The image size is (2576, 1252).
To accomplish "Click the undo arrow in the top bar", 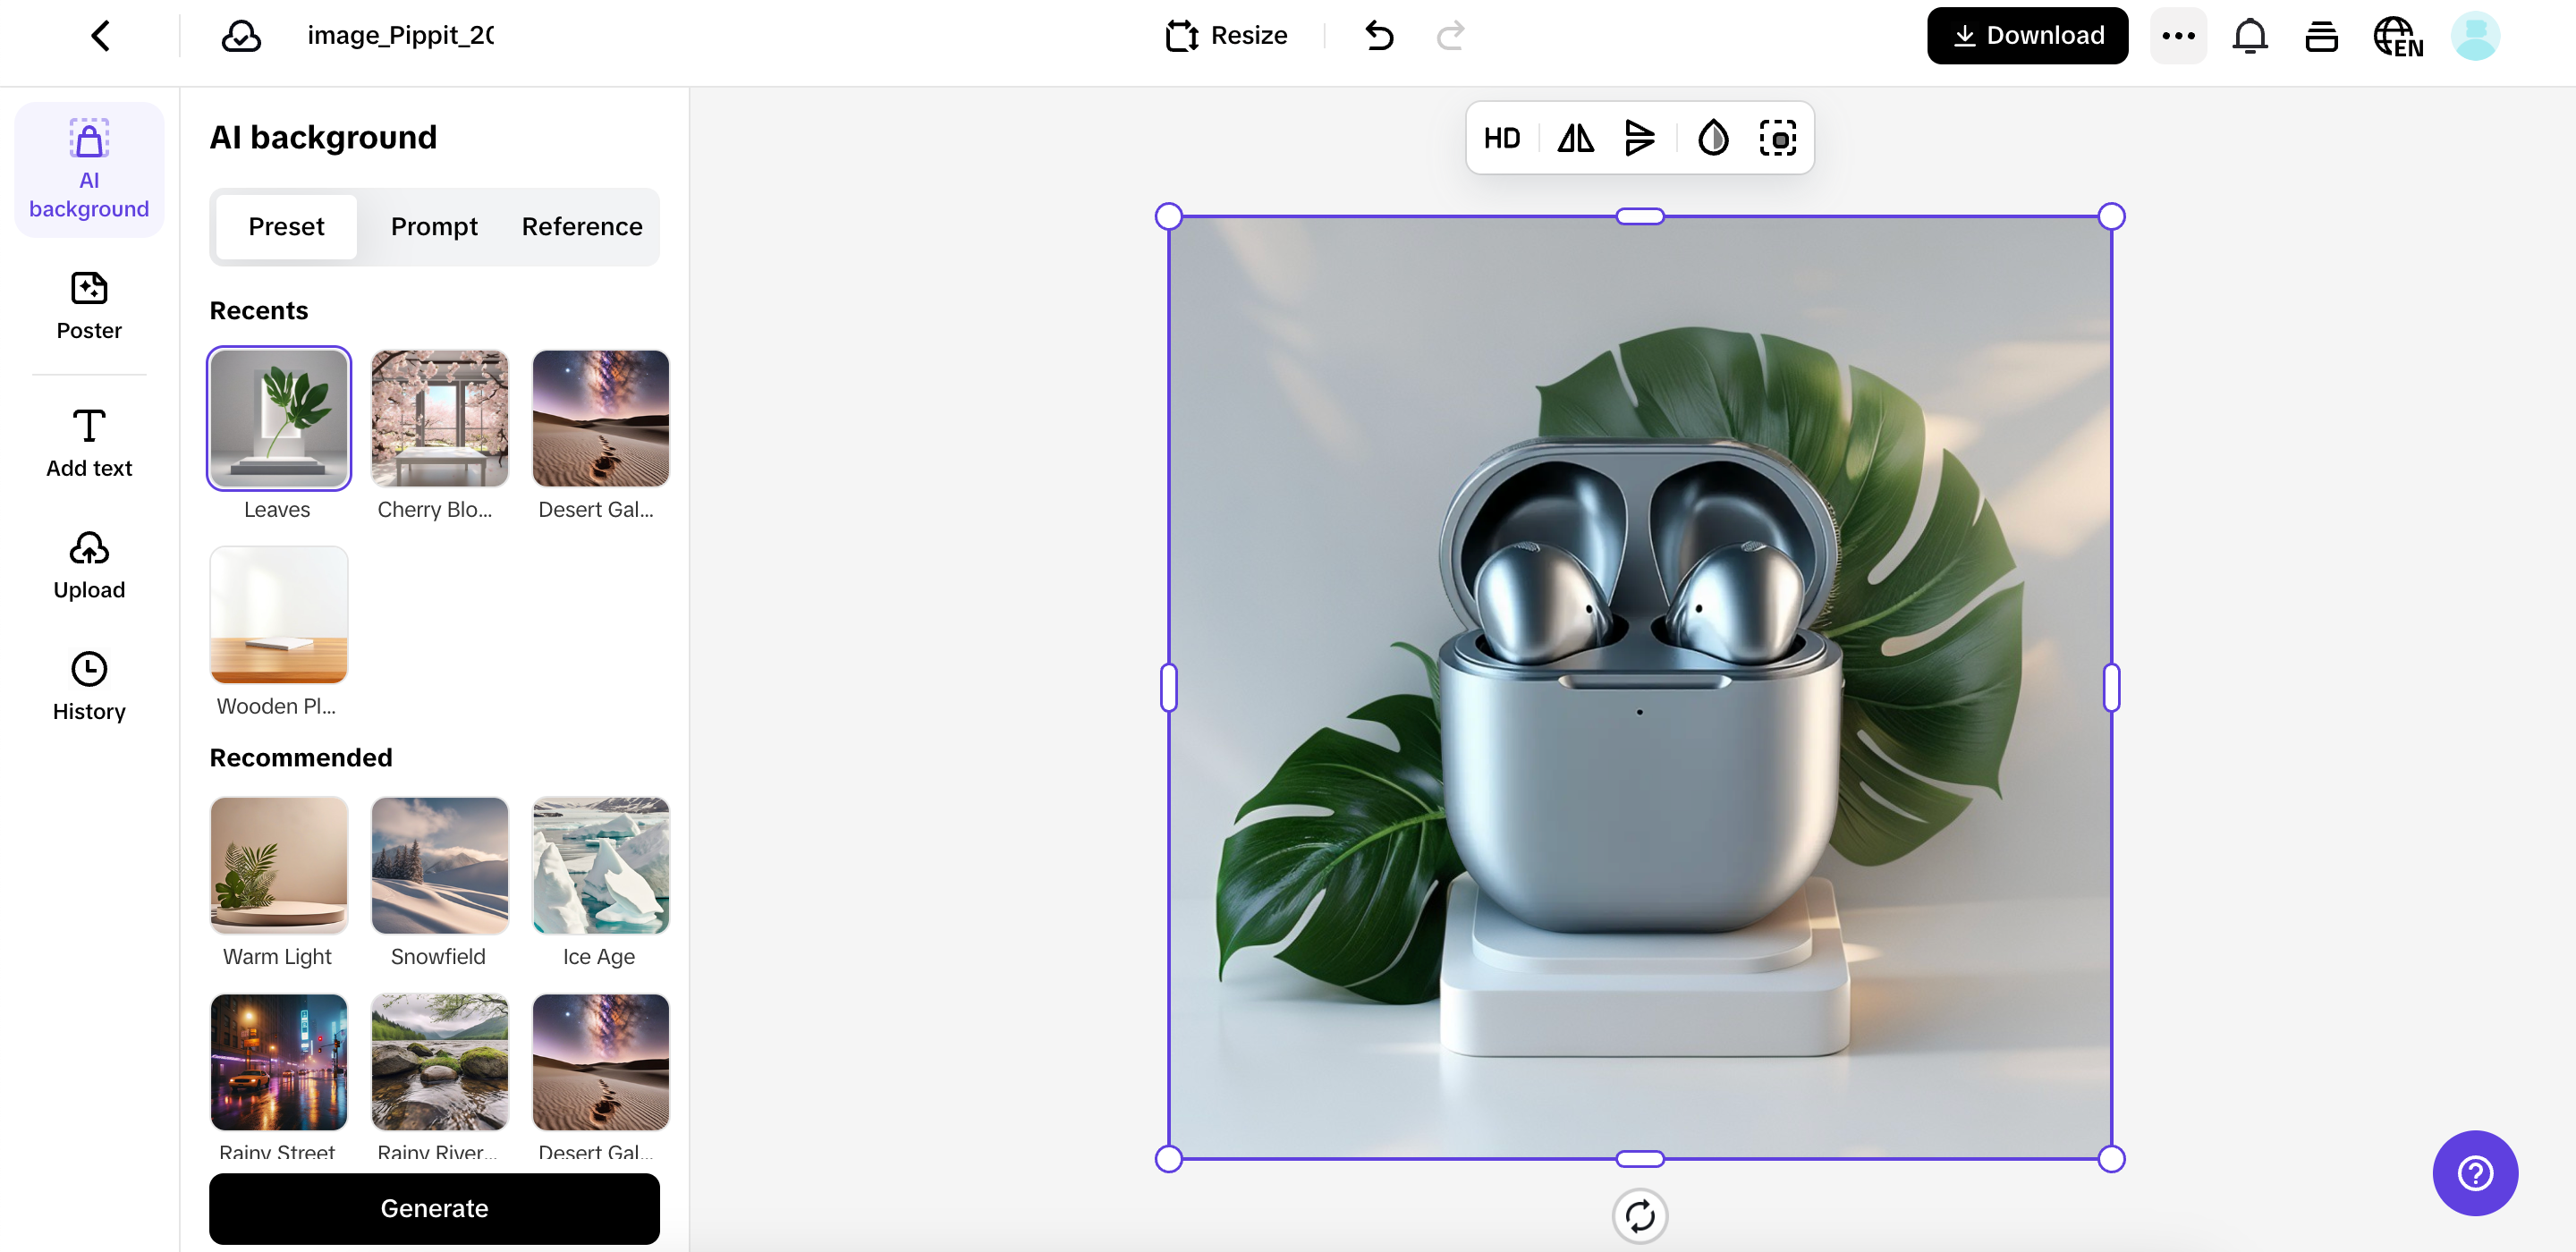I will (x=1379, y=35).
